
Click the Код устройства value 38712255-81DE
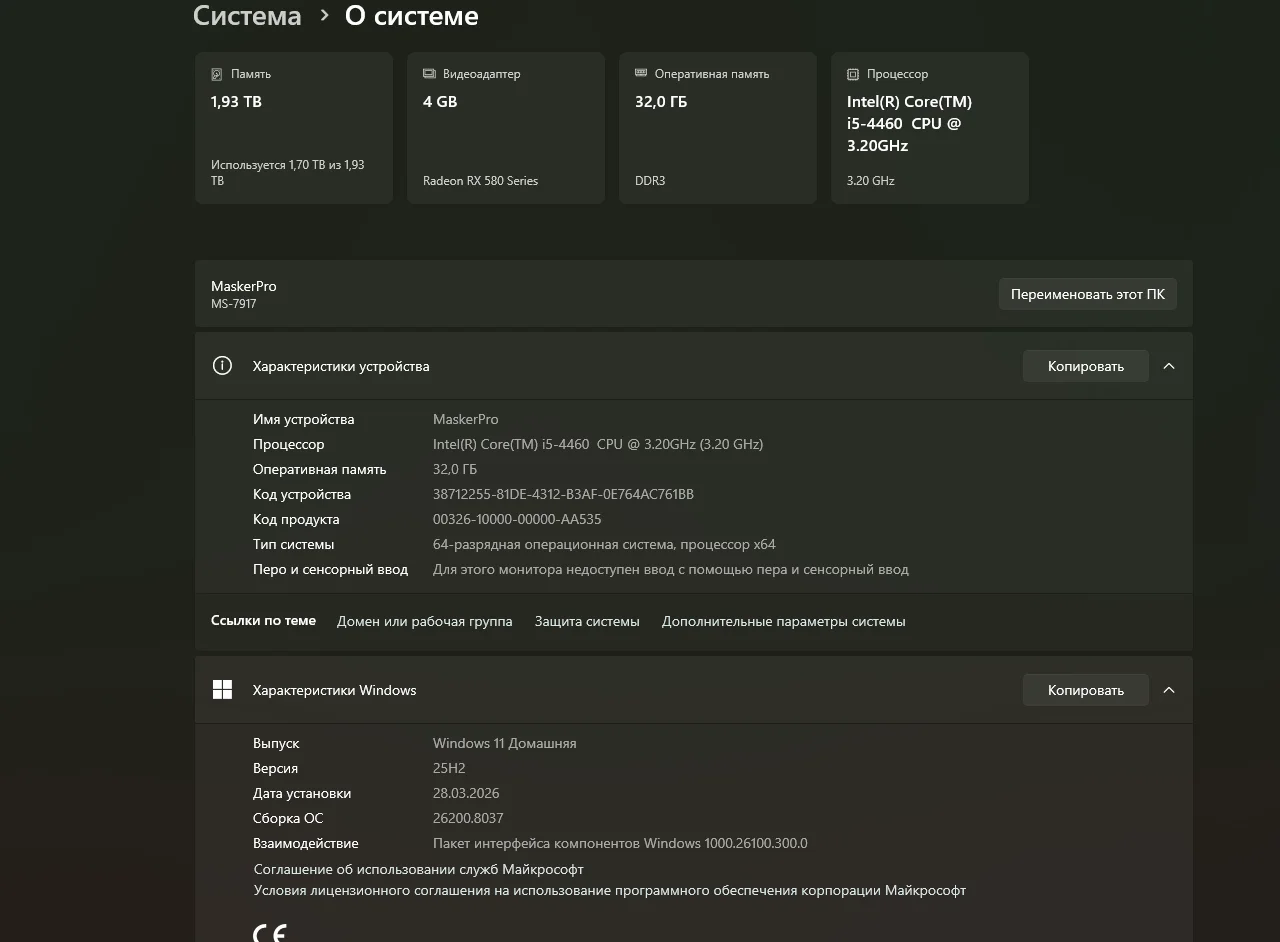point(563,494)
